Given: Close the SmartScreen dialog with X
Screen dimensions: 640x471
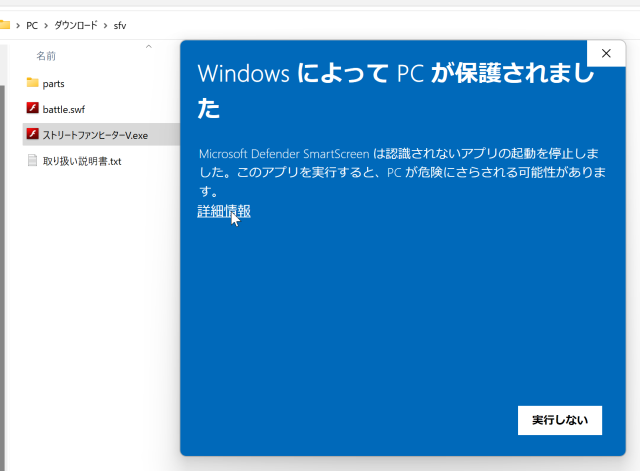Looking at the screenshot, I should (605, 54).
